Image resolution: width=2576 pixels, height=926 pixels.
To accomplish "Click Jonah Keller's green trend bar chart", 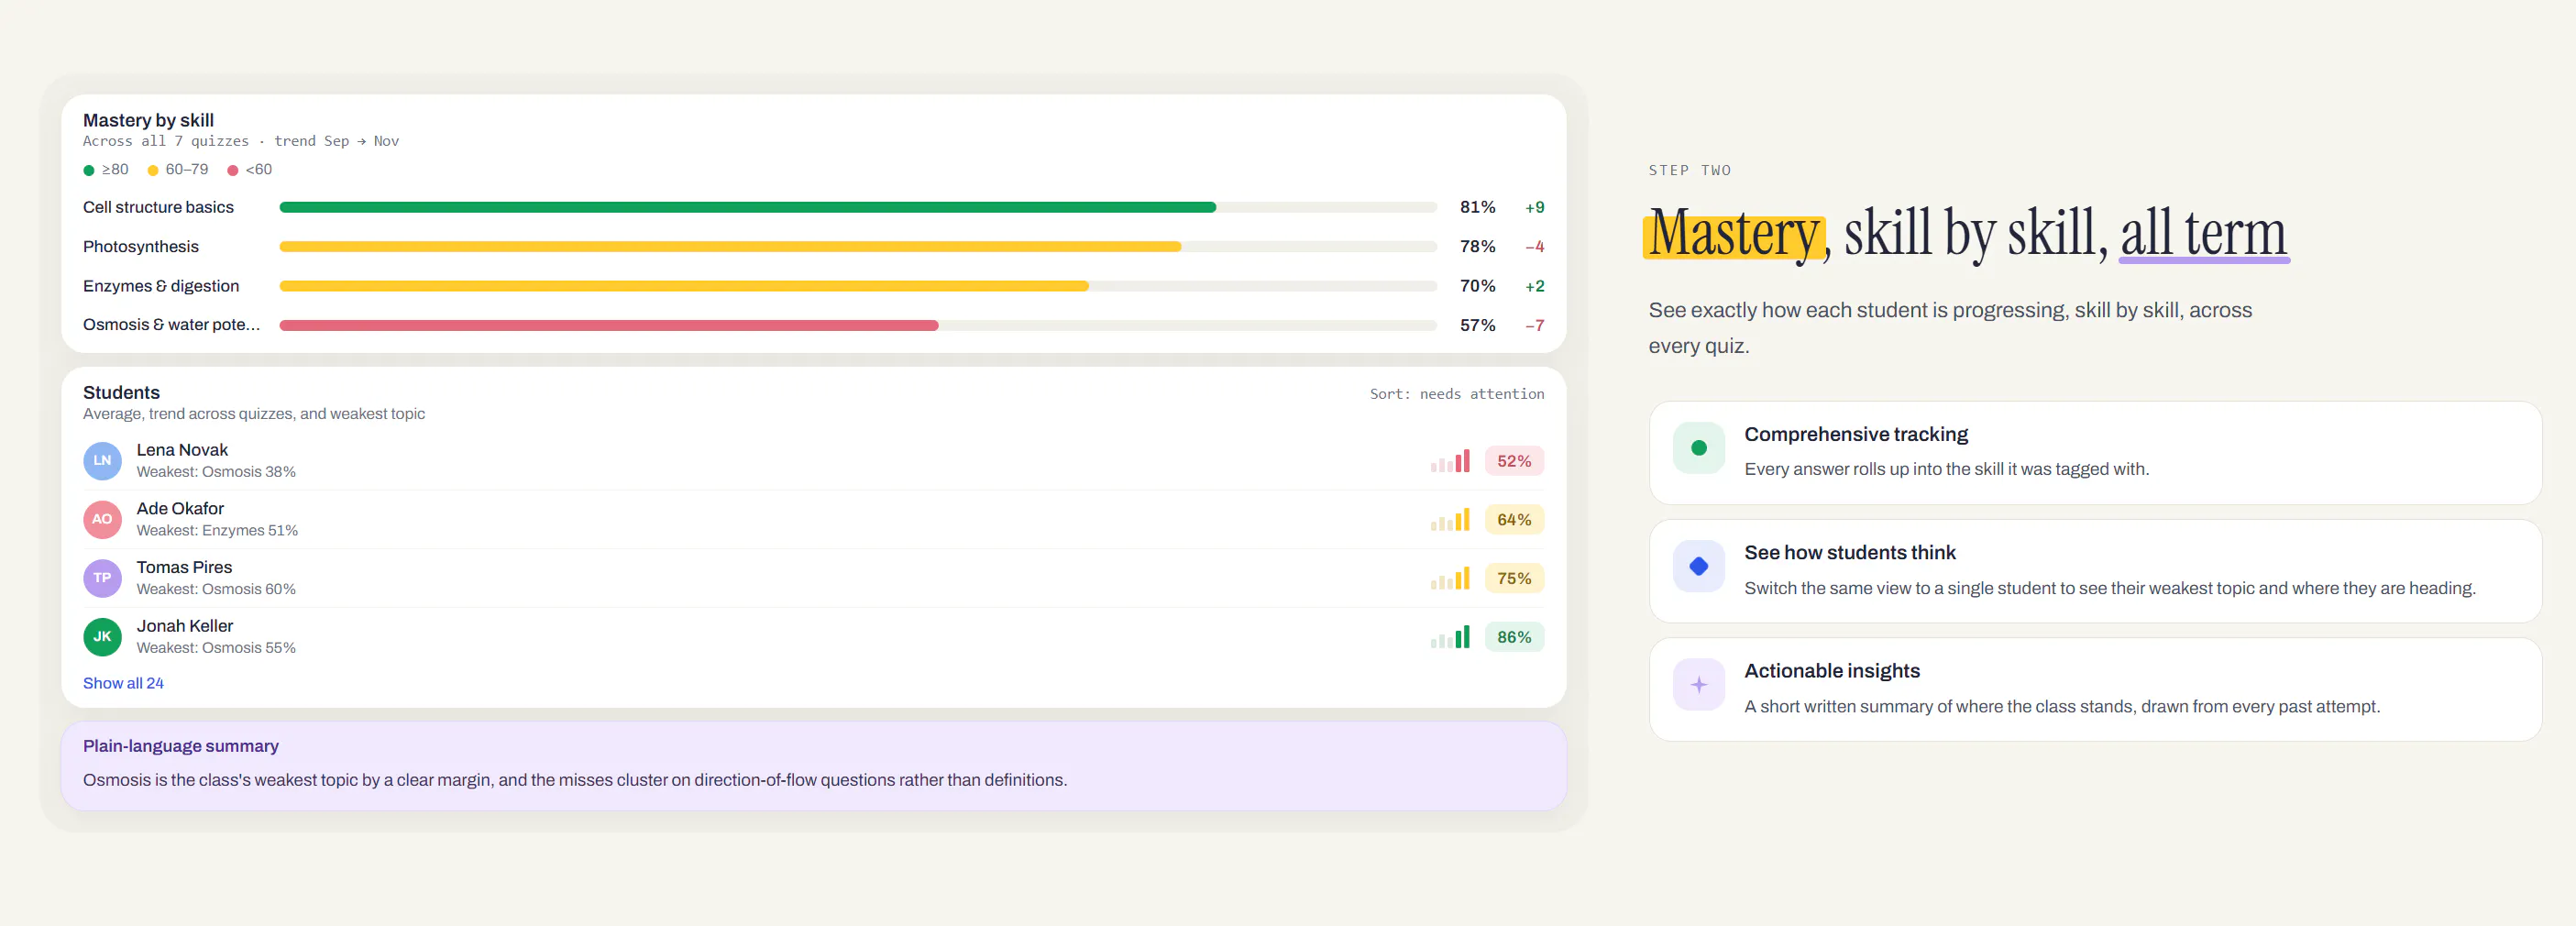I will pos(1450,637).
